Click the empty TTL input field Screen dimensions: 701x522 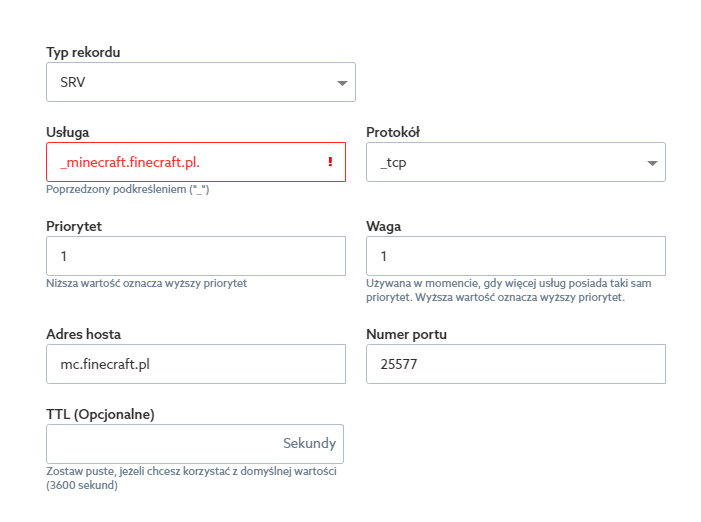[x=160, y=443]
